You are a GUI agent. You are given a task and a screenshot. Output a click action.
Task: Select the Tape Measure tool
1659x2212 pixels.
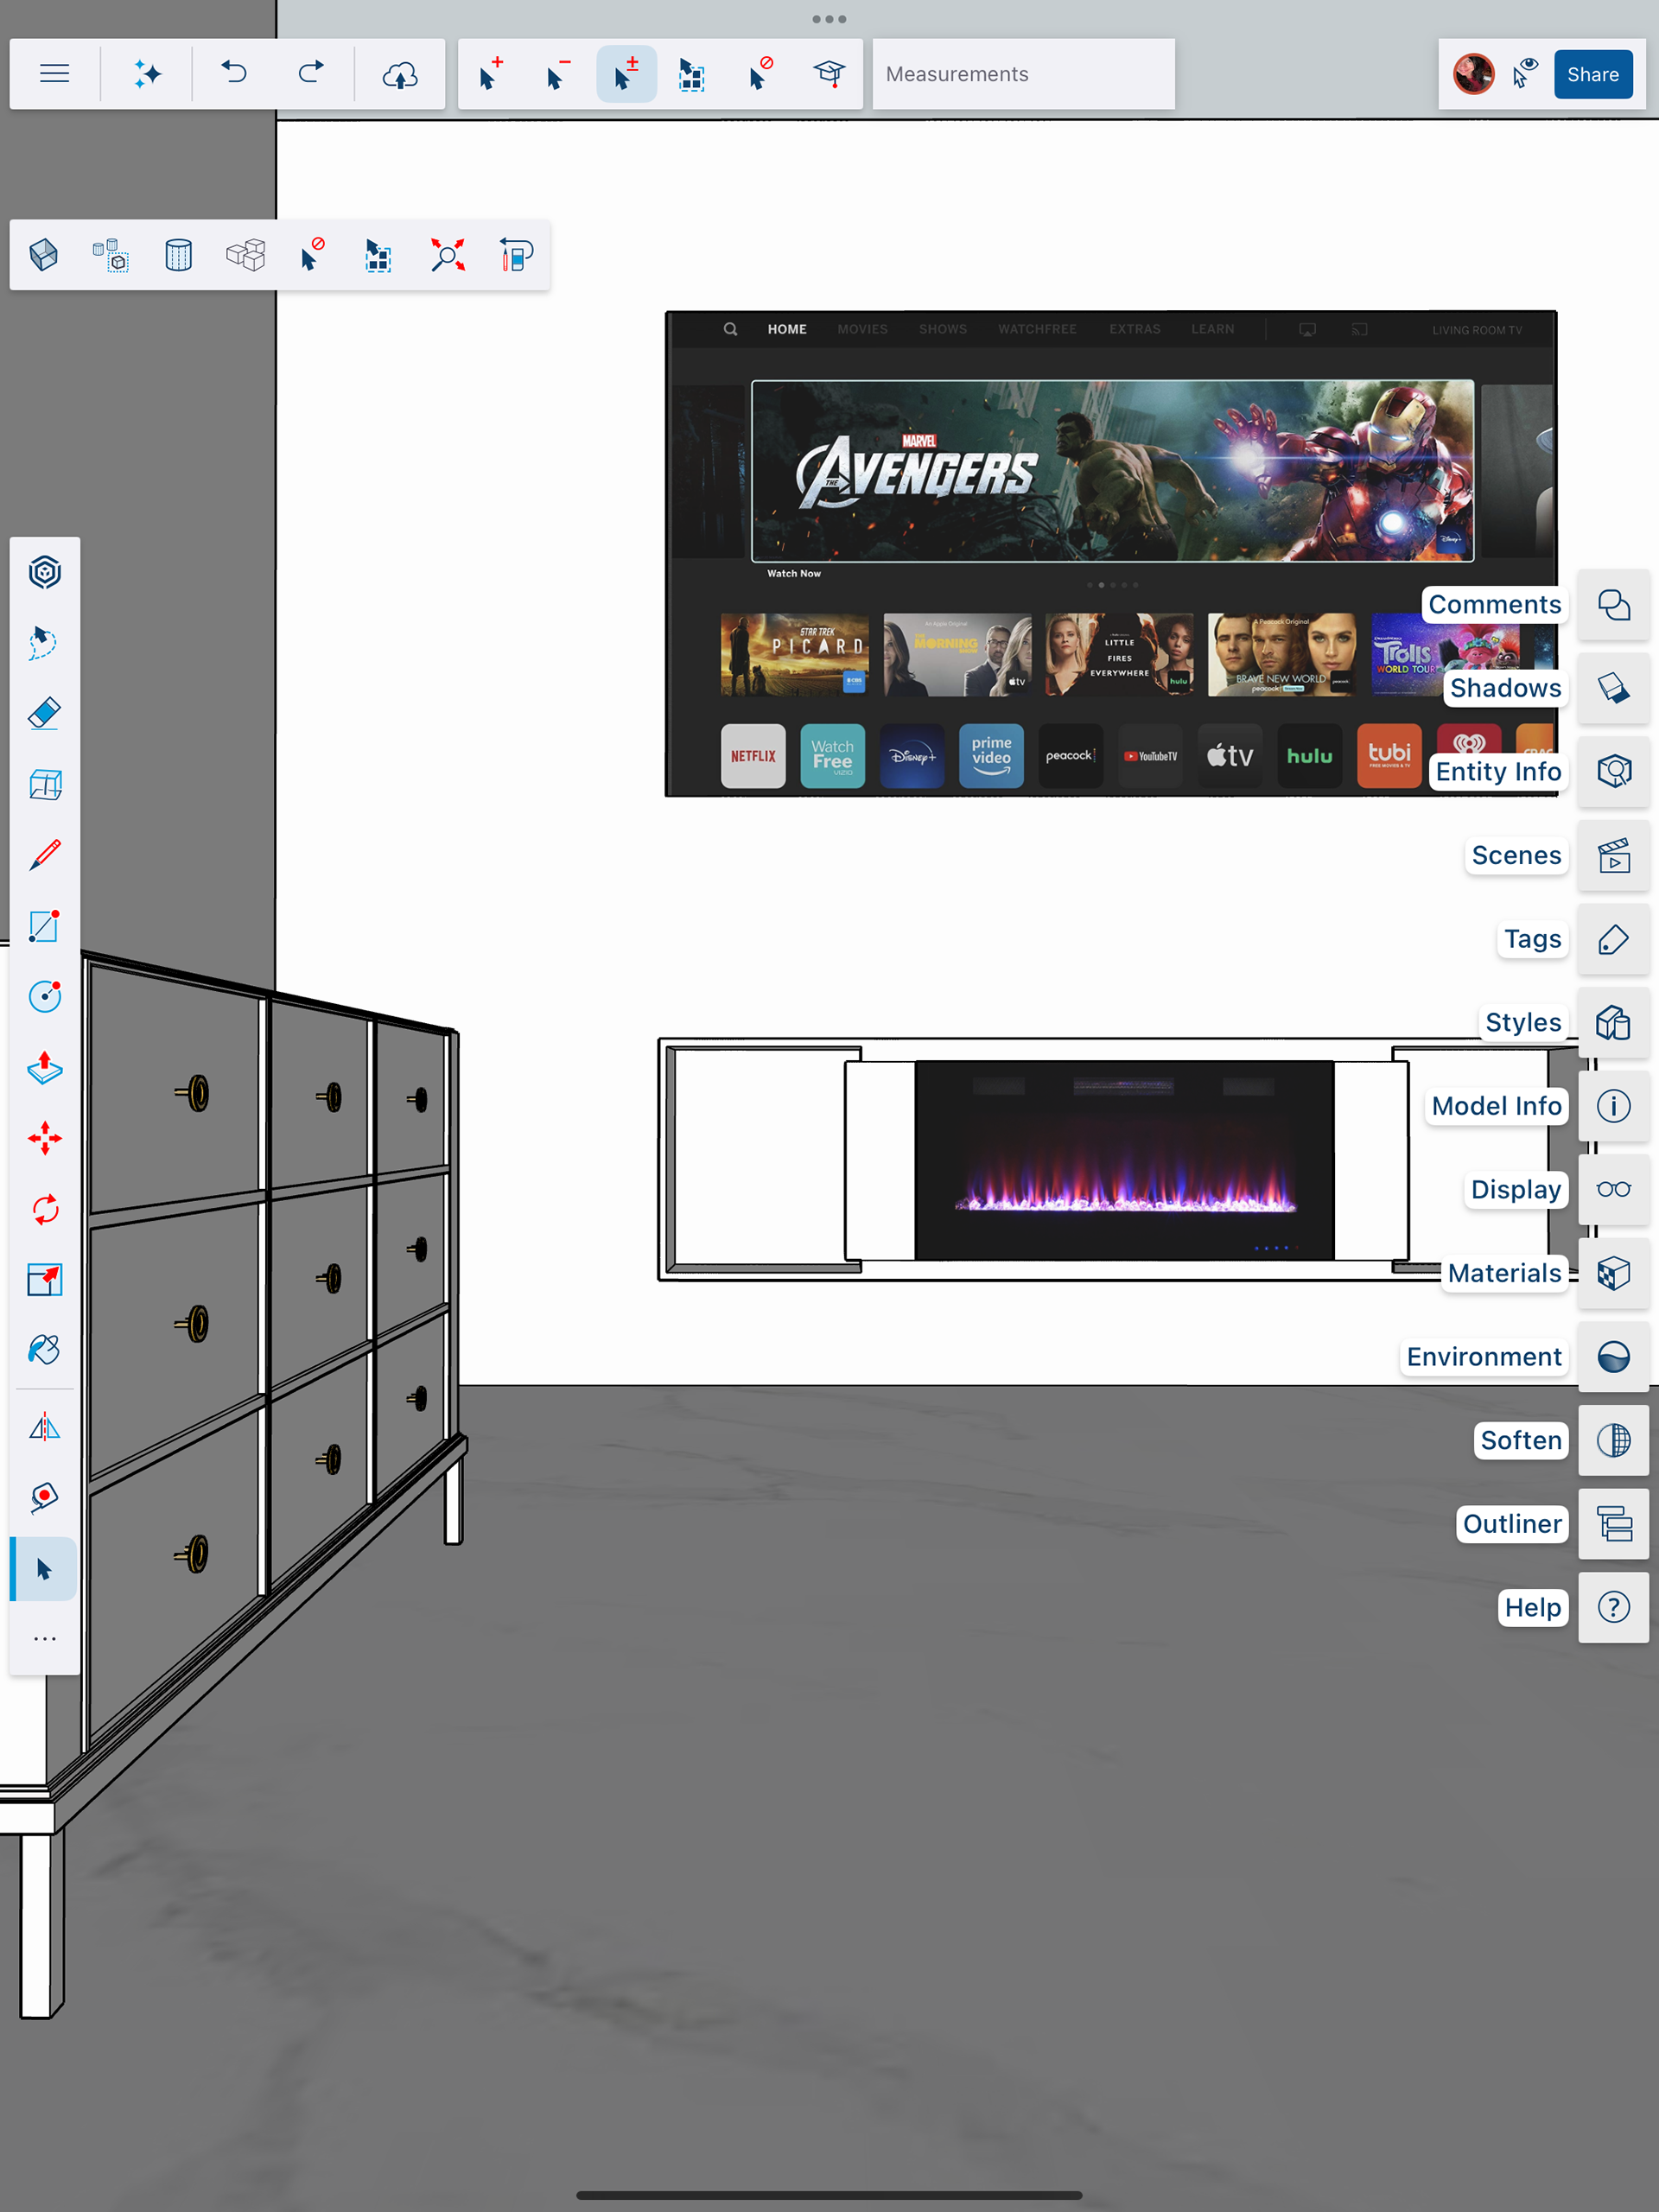click(45, 1497)
